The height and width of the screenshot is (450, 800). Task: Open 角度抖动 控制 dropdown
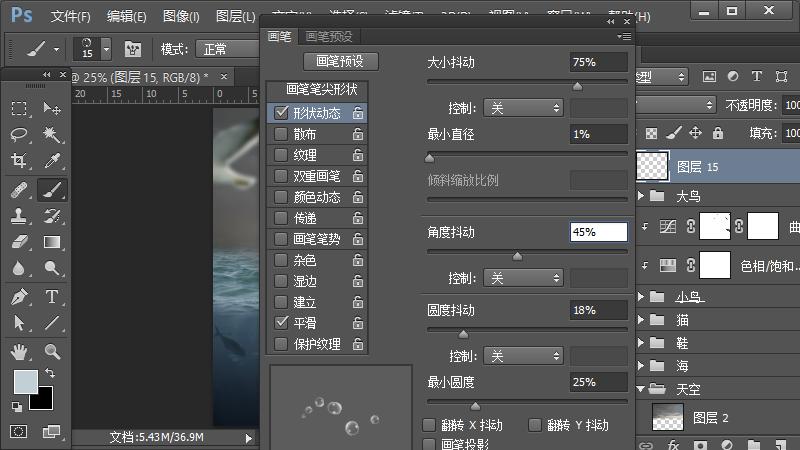tap(523, 278)
